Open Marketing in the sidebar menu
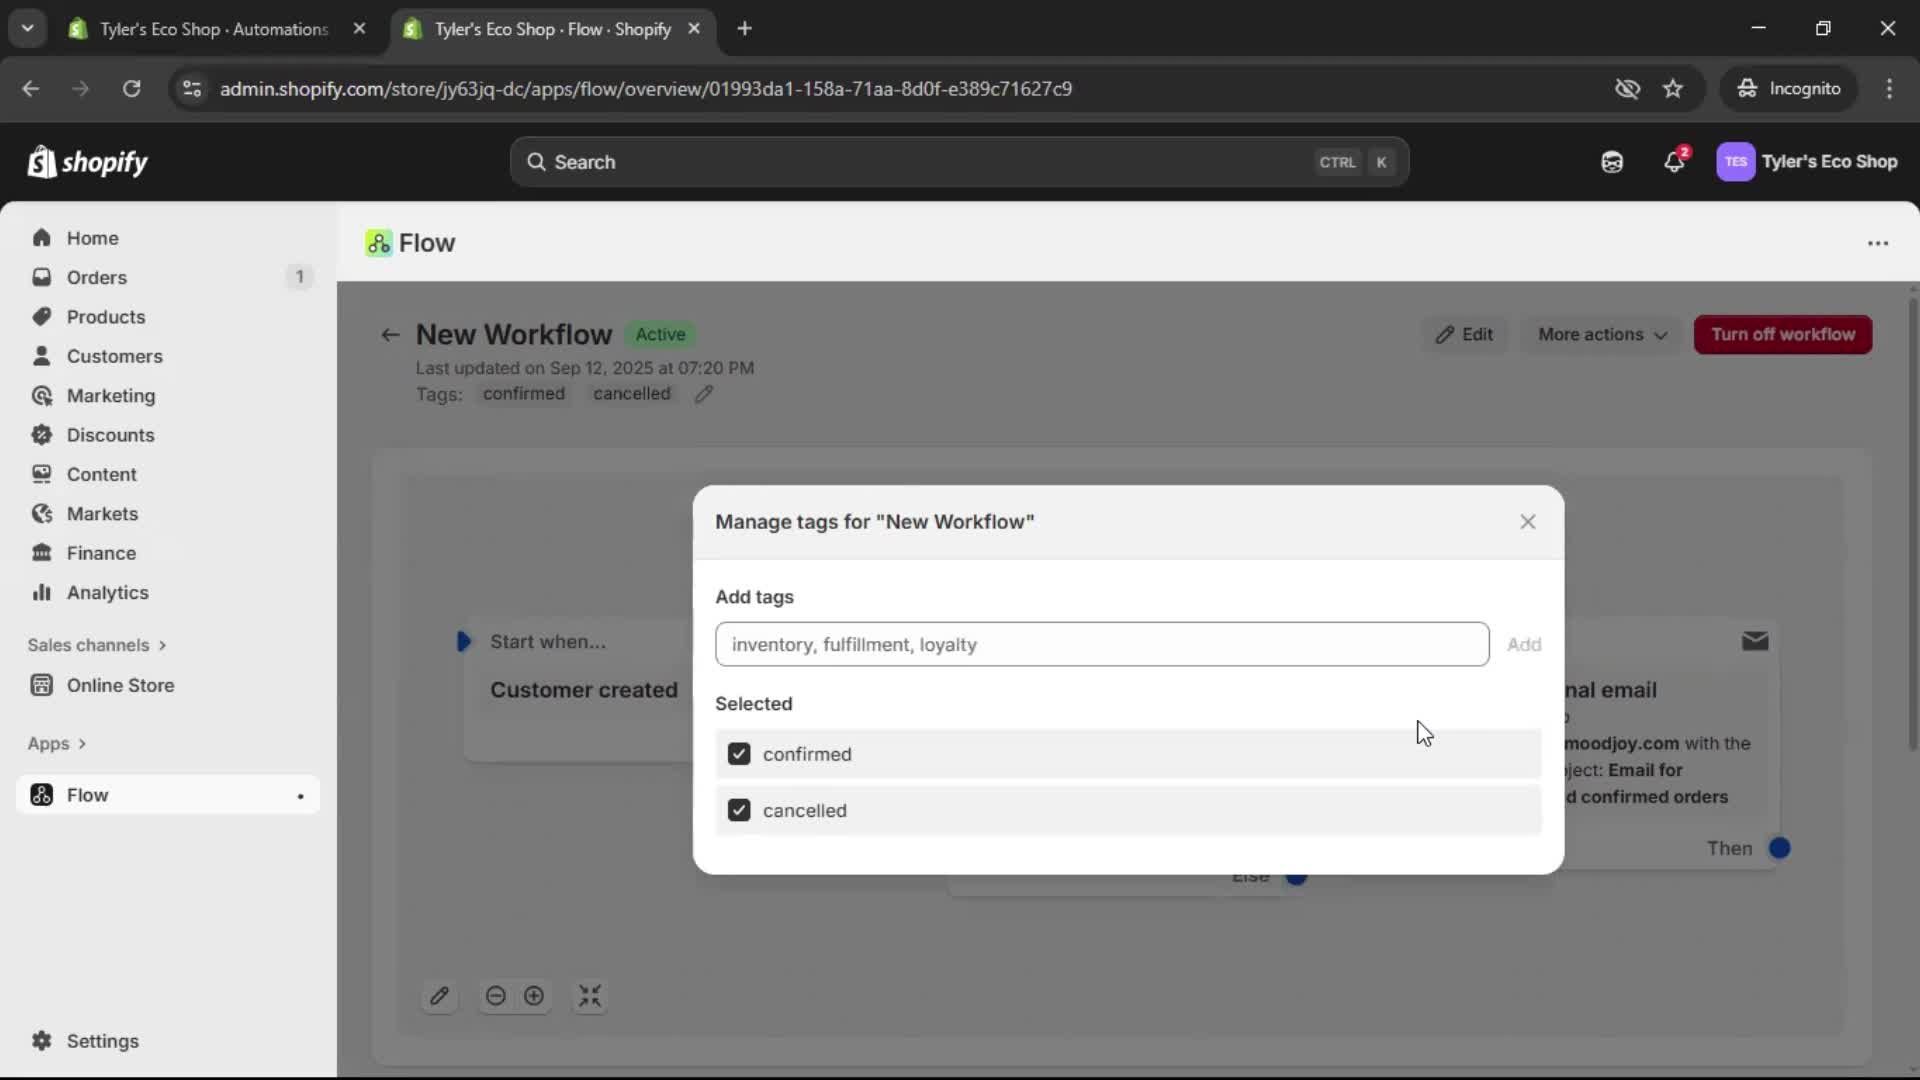 (110, 395)
